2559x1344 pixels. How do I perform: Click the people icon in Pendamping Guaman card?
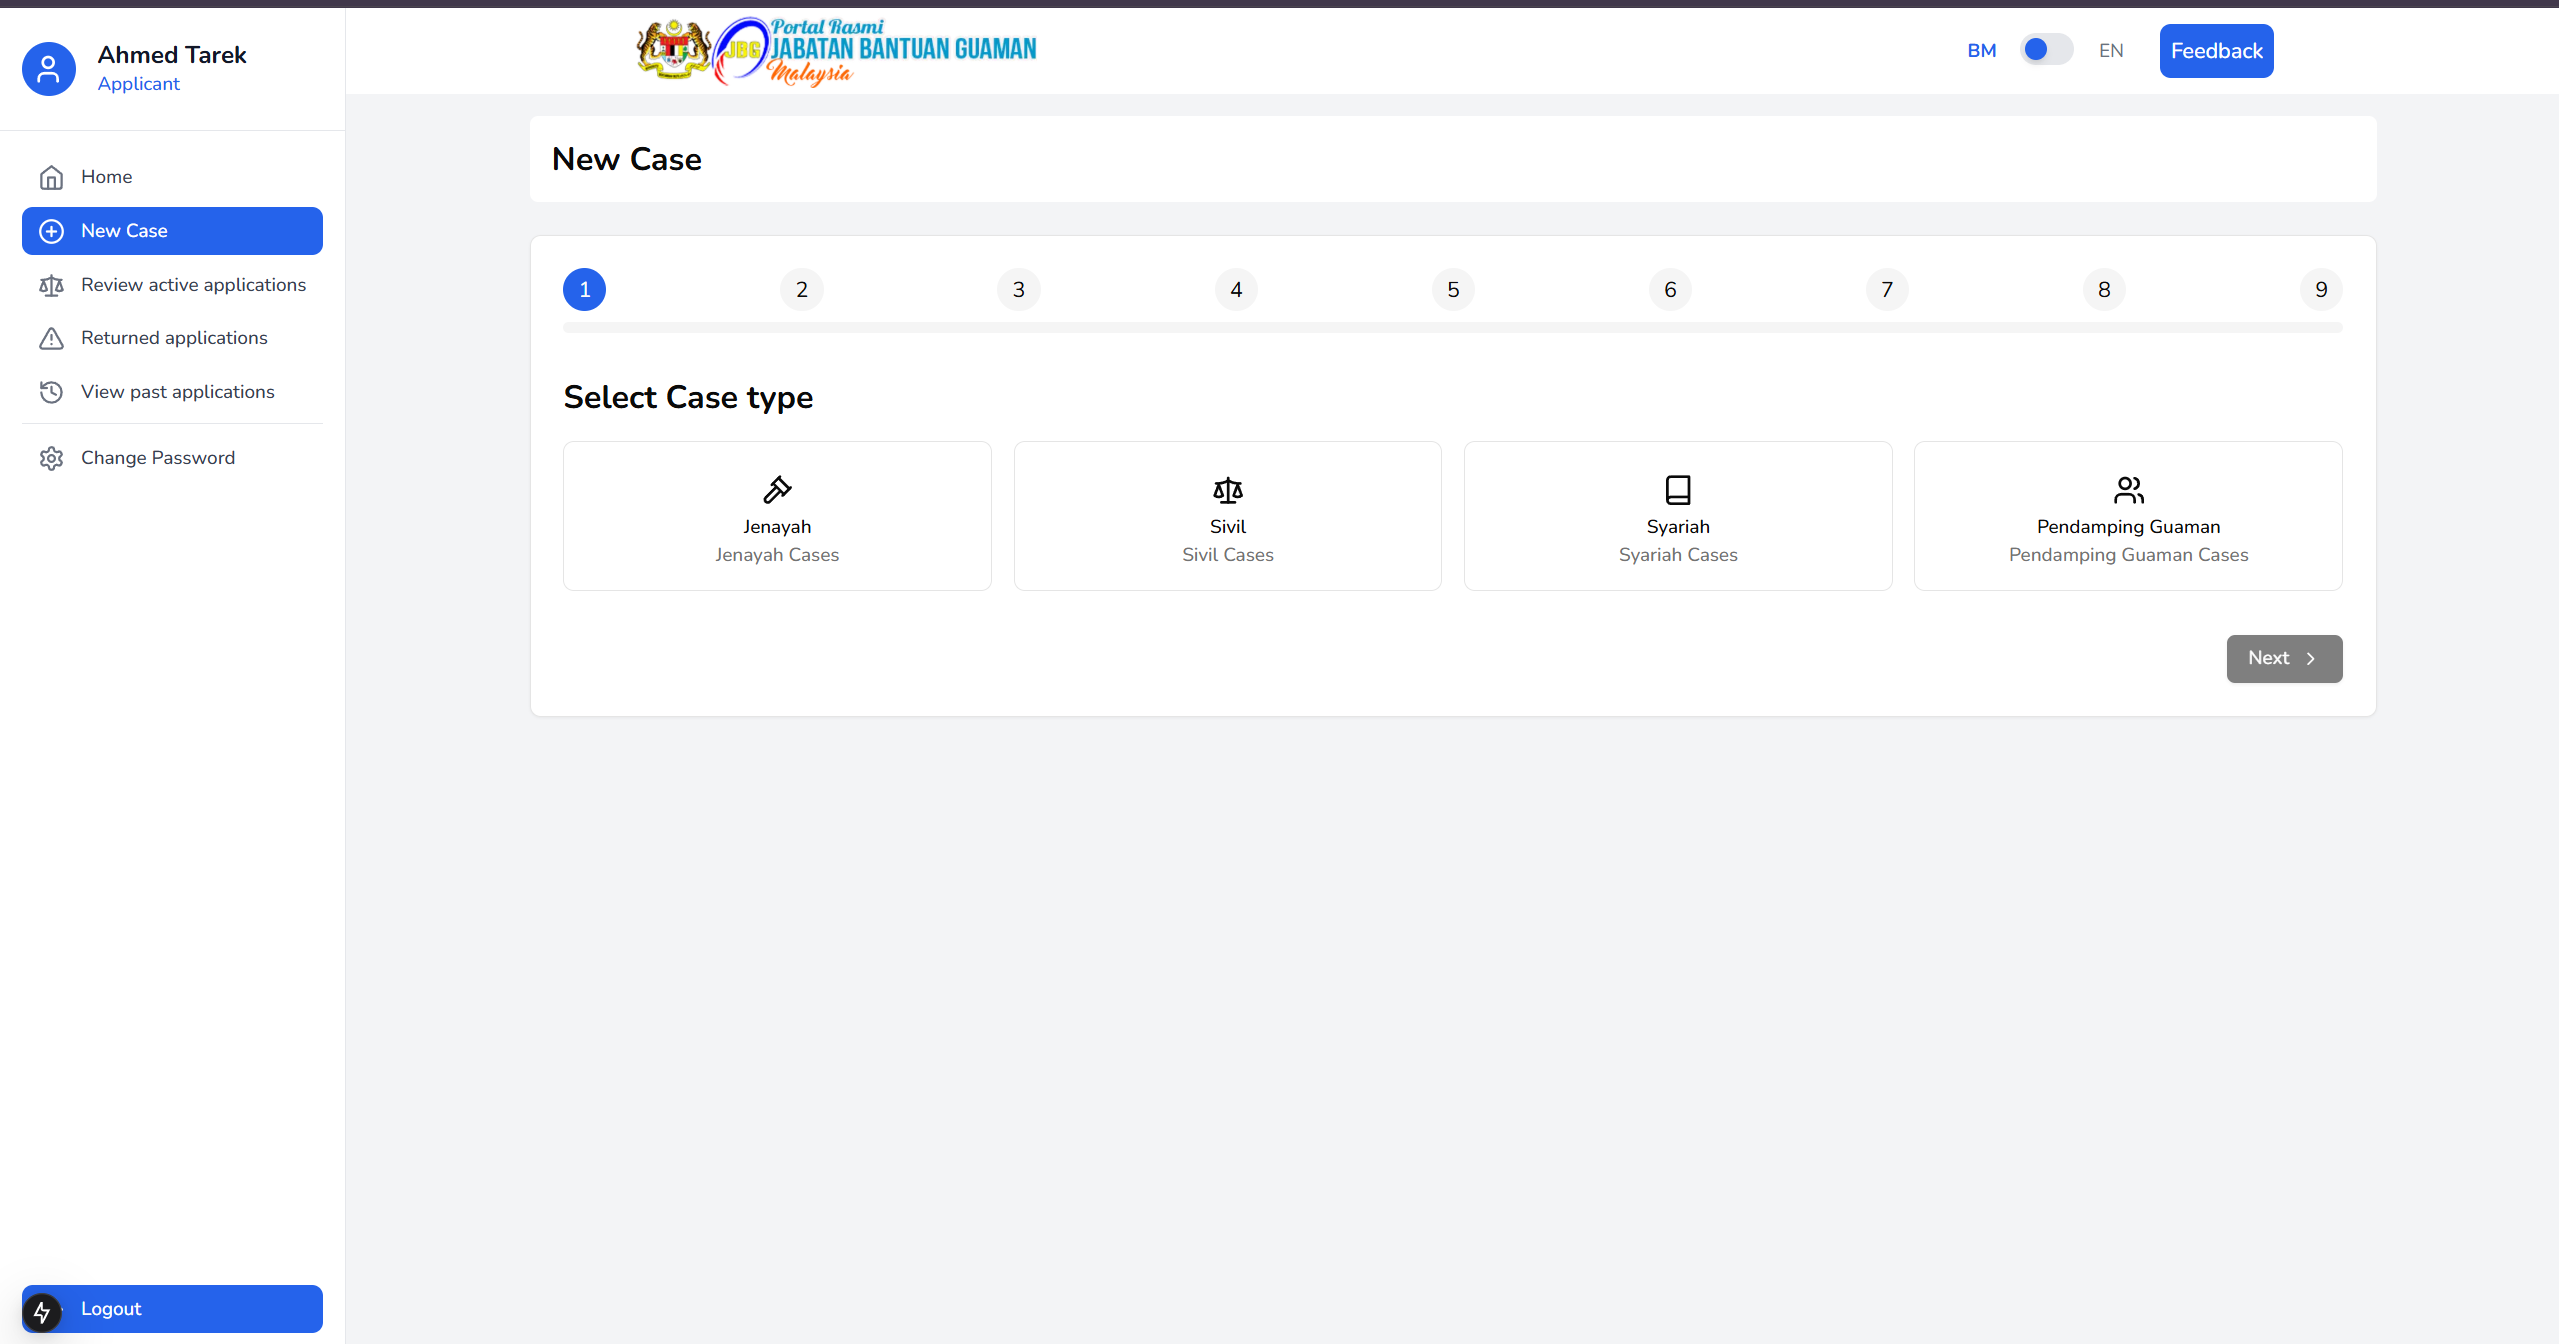click(2128, 489)
